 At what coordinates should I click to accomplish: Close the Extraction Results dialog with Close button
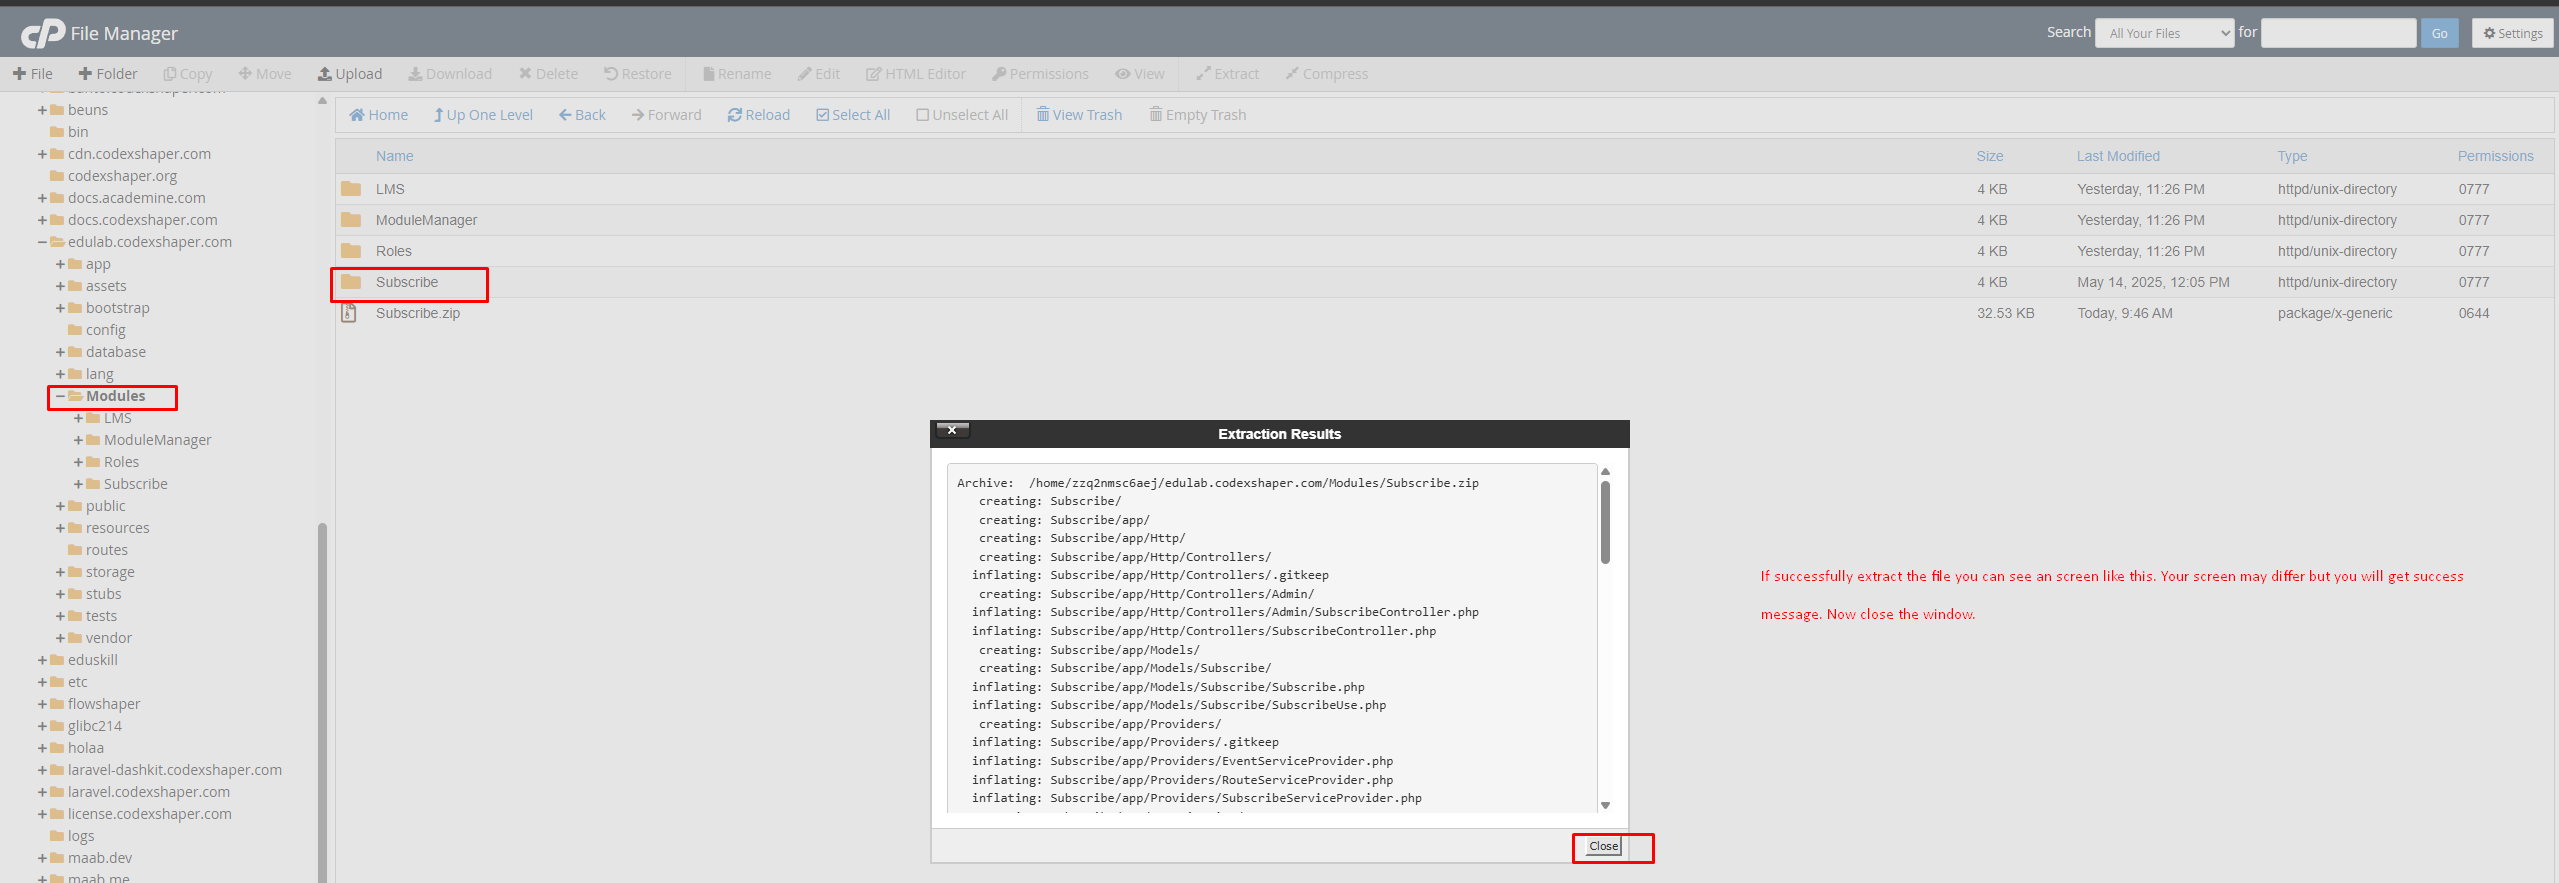pyautogui.click(x=1603, y=846)
